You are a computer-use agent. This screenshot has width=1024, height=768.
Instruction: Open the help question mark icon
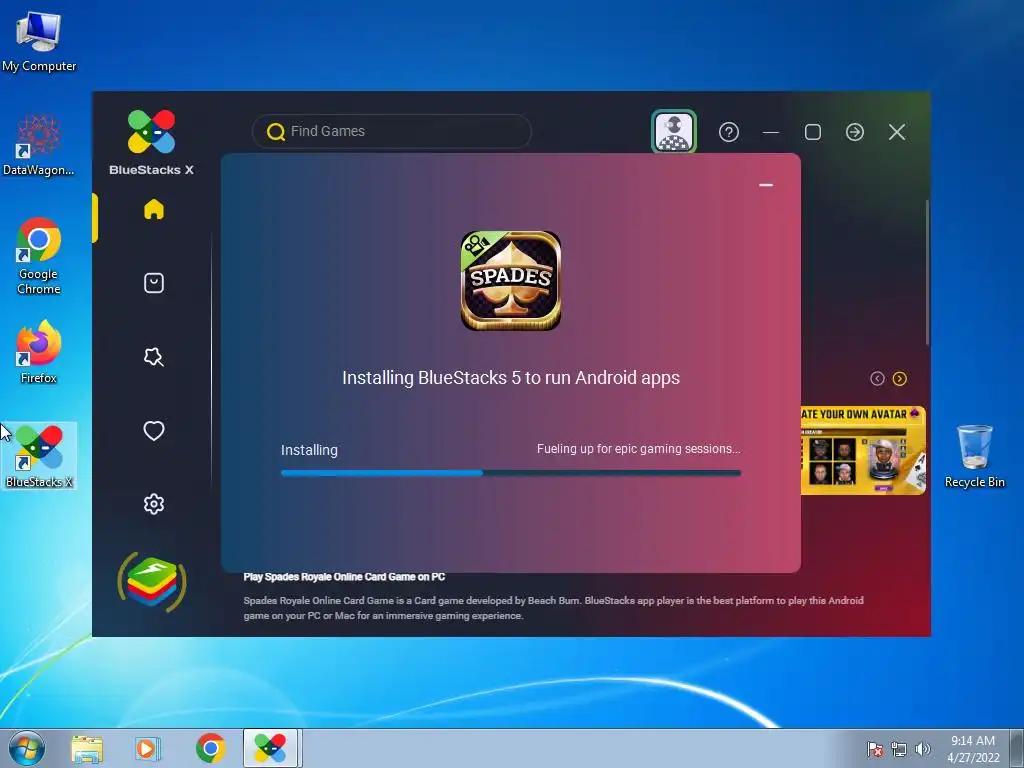(x=729, y=133)
